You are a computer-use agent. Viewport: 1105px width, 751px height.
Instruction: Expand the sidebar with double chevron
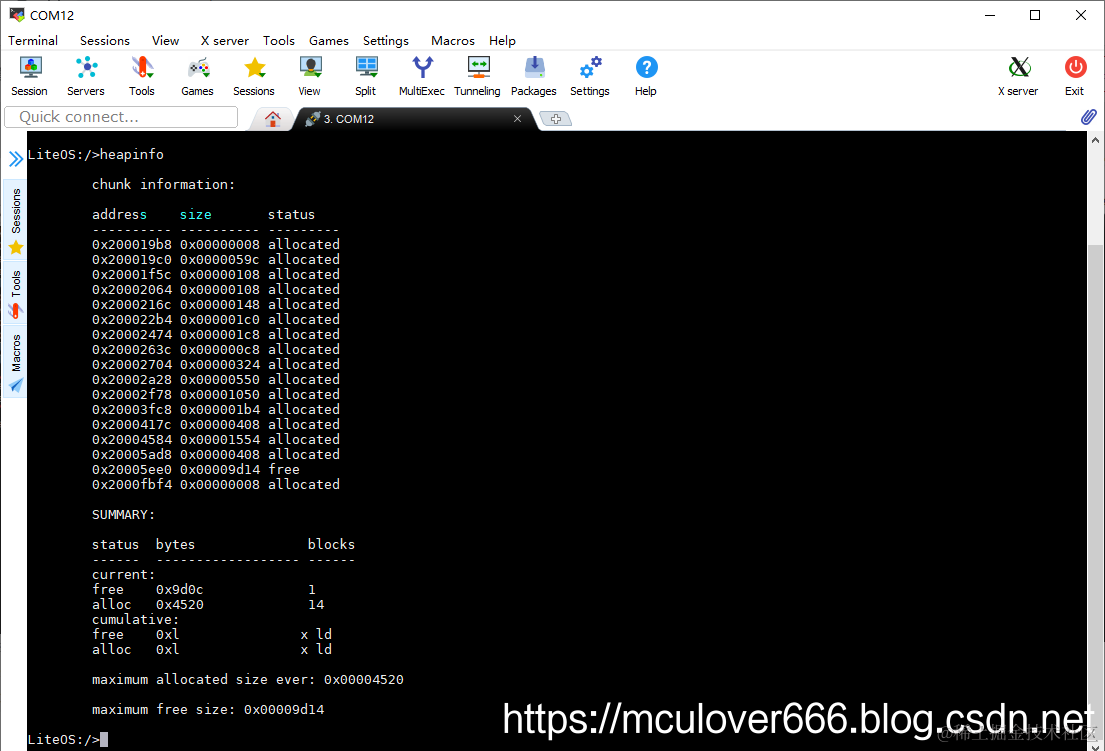tap(16, 159)
